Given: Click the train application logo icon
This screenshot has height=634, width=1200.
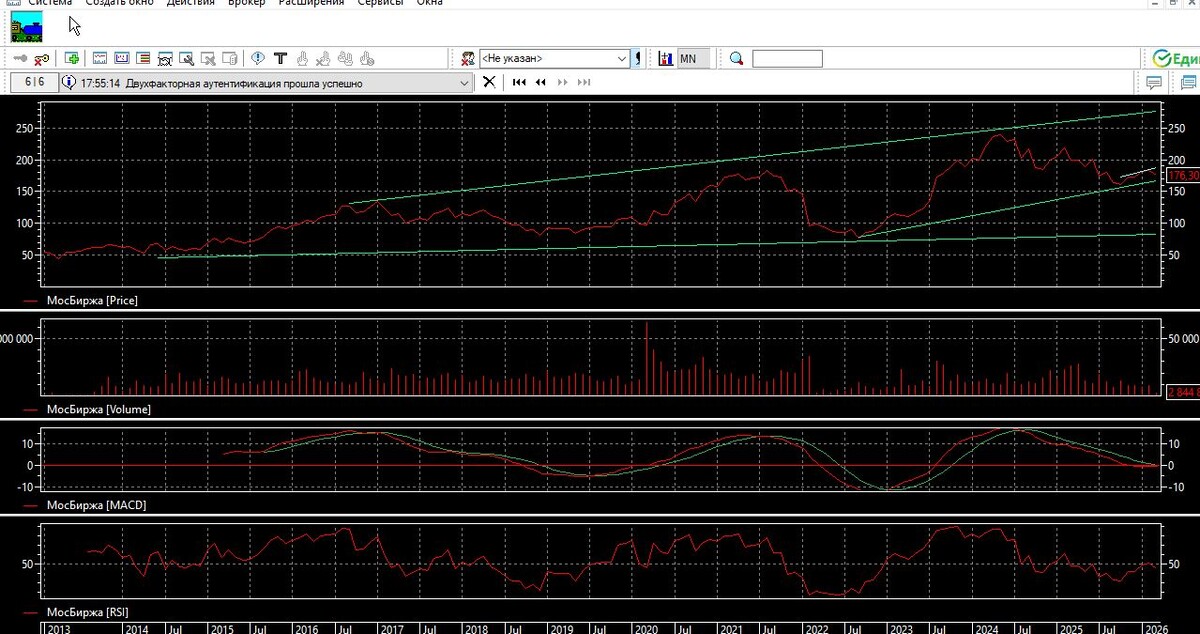Looking at the screenshot, I should tap(26, 27).
